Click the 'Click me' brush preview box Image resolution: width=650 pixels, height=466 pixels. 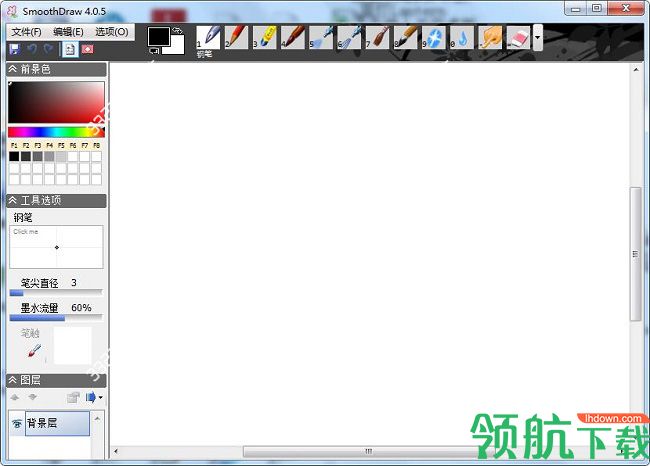point(56,247)
